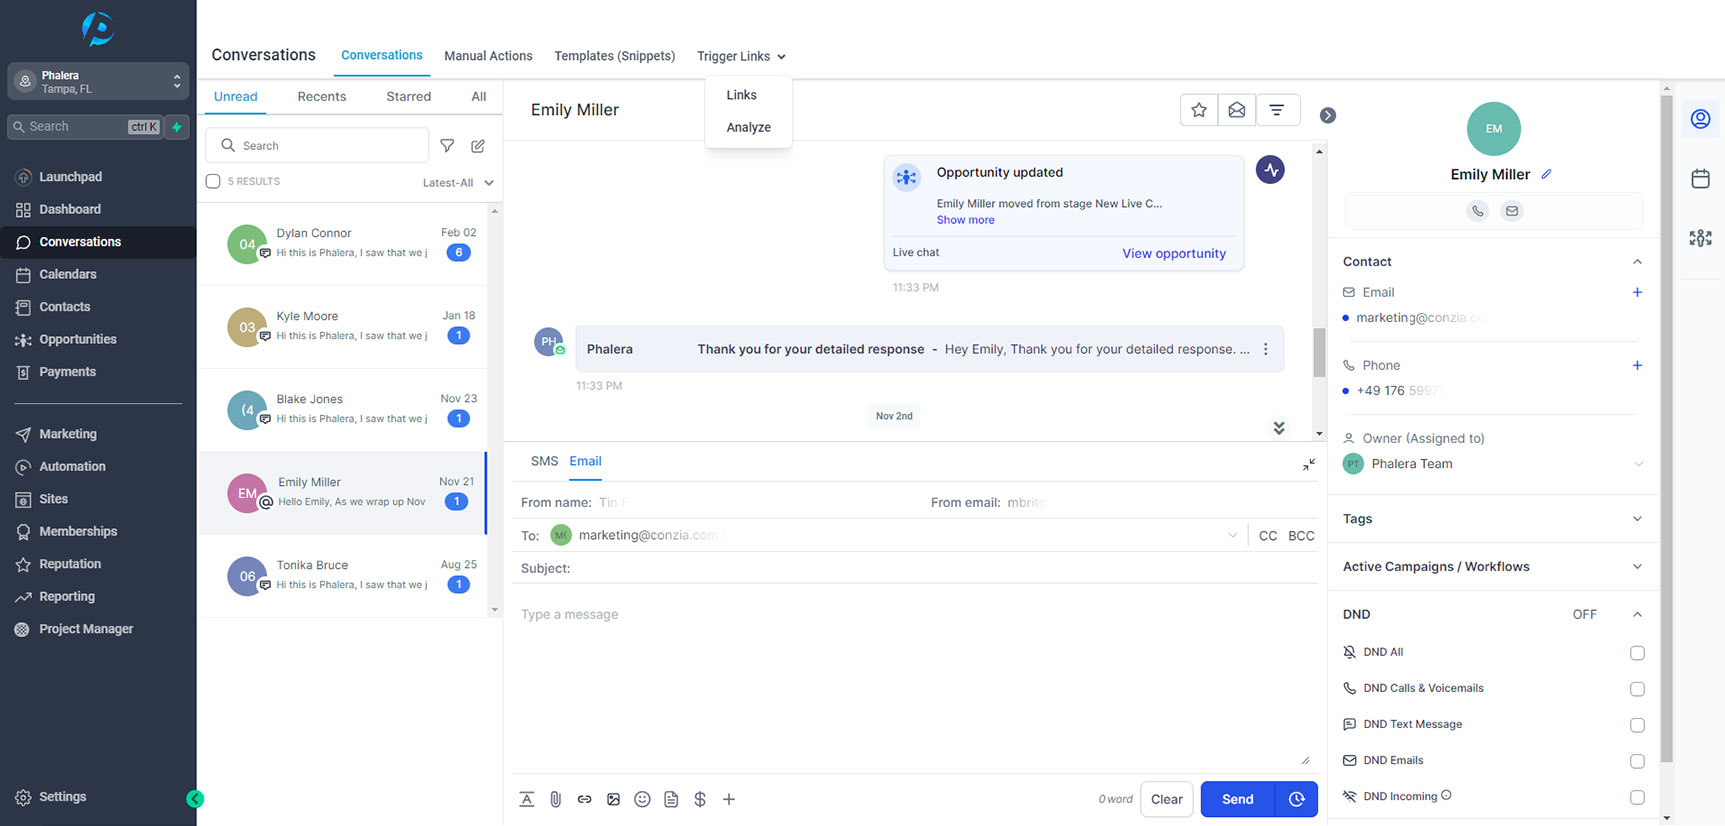
Task: Edit Emily Miller's name pencil icon
Action: tap(1546, 174)
